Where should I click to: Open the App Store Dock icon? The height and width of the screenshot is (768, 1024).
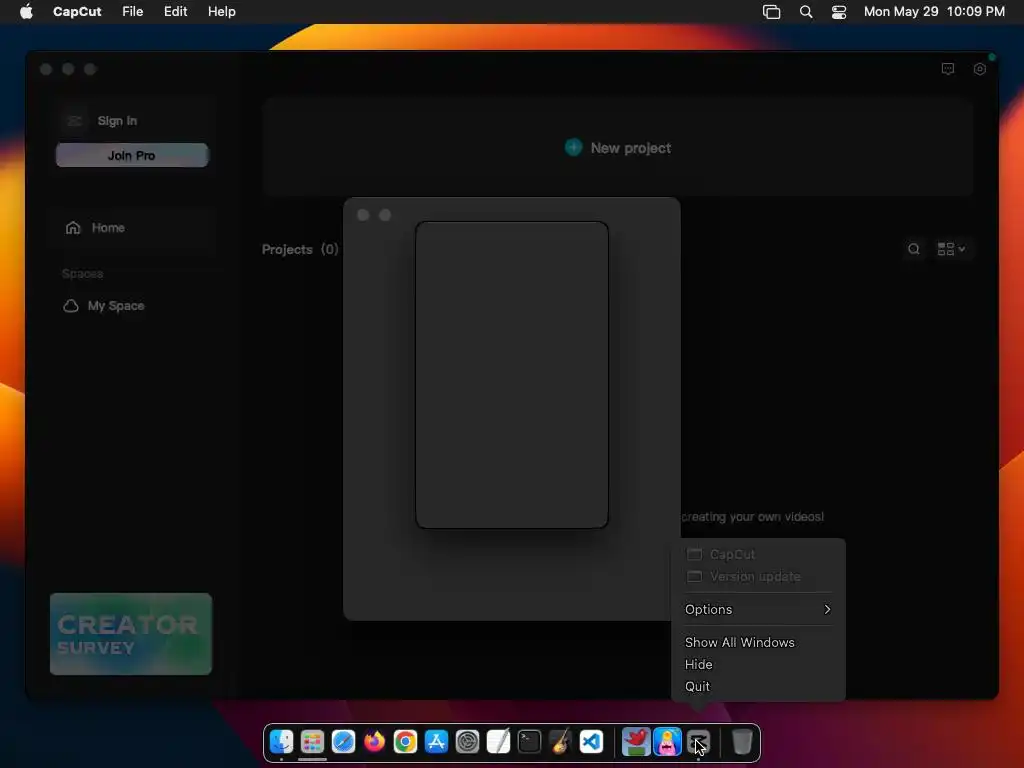pos(436,742)
